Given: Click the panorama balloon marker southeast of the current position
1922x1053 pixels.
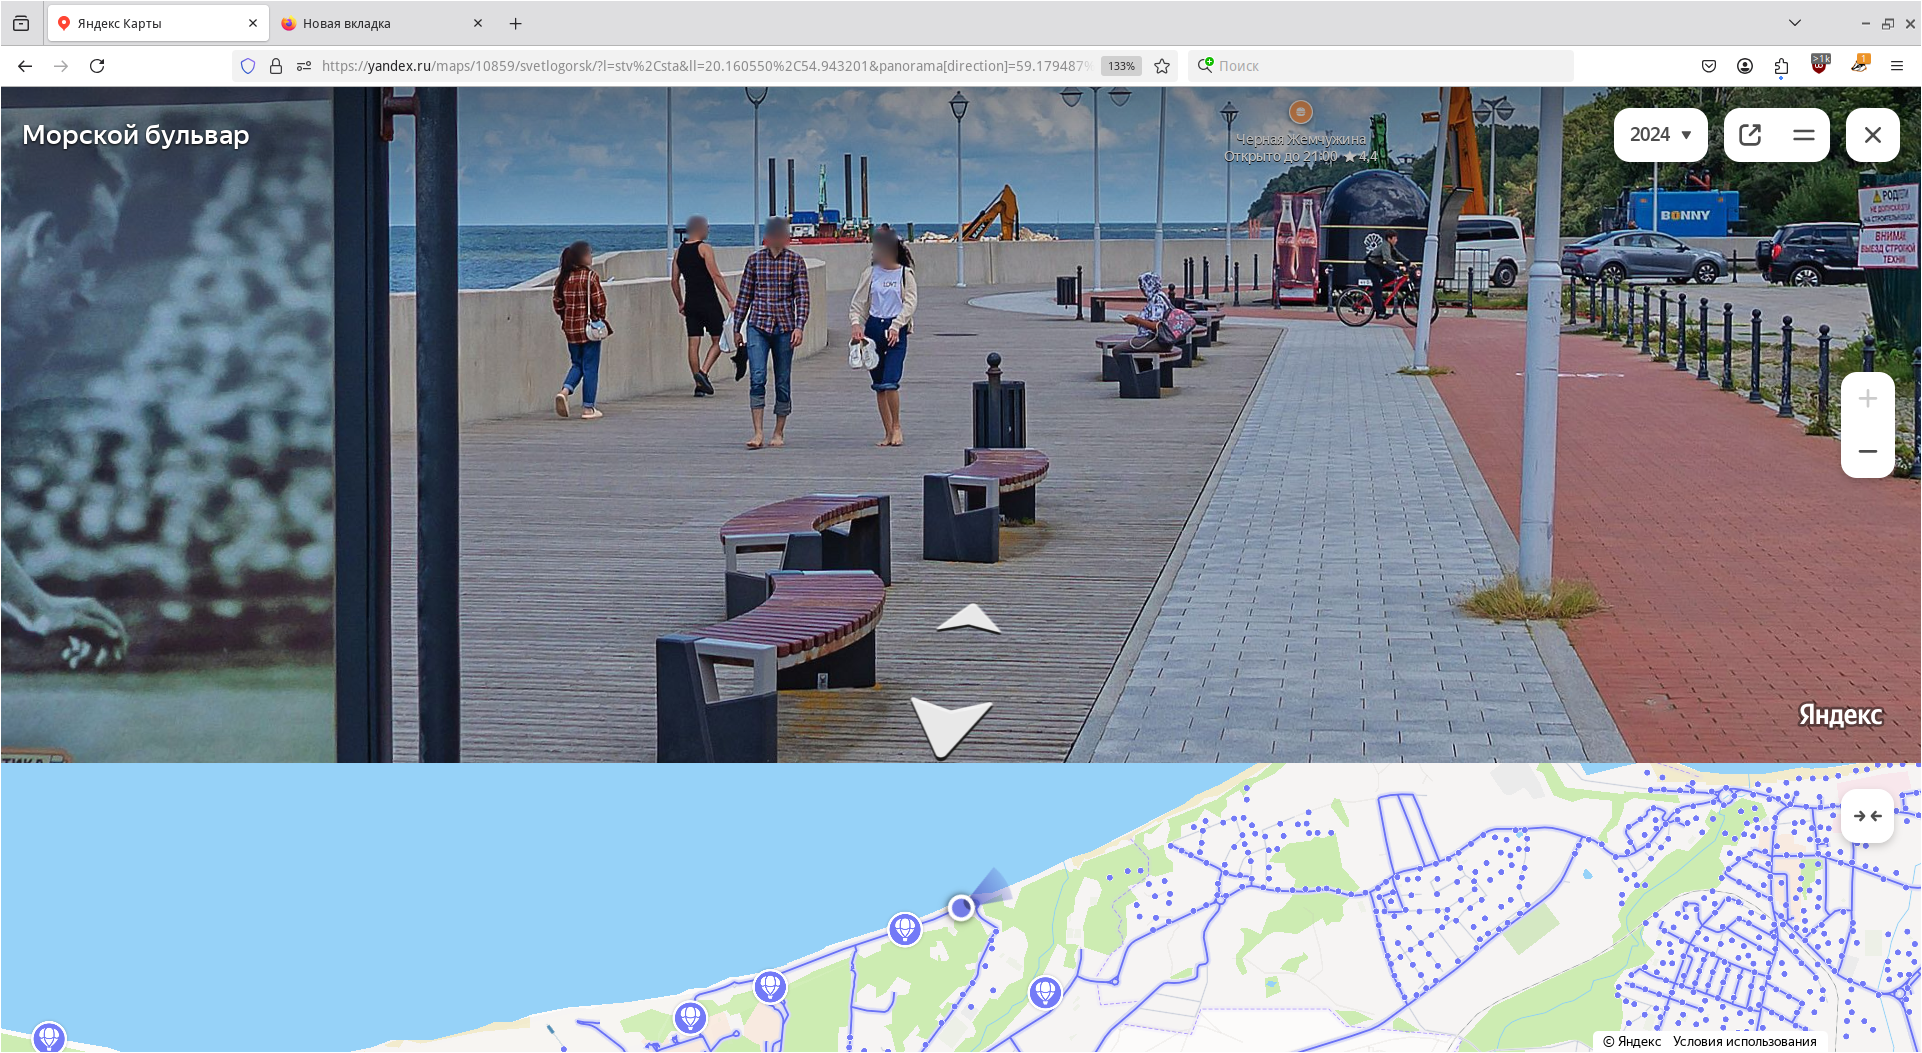Looking at the screenshot, I should [x=1045, y=992].
